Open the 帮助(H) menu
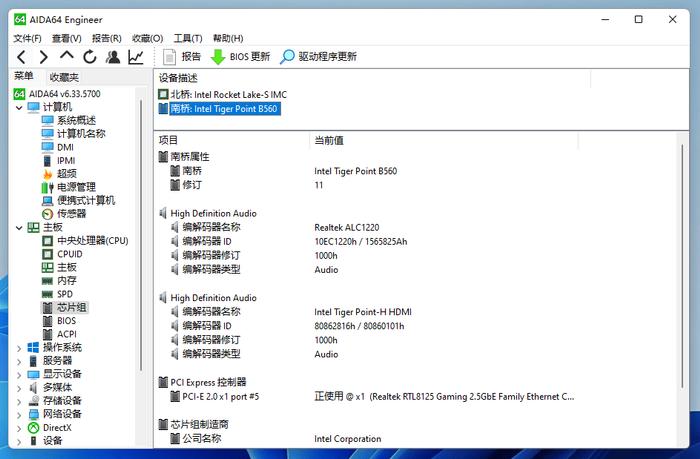The image size is (700, 459). click(228, 38)
